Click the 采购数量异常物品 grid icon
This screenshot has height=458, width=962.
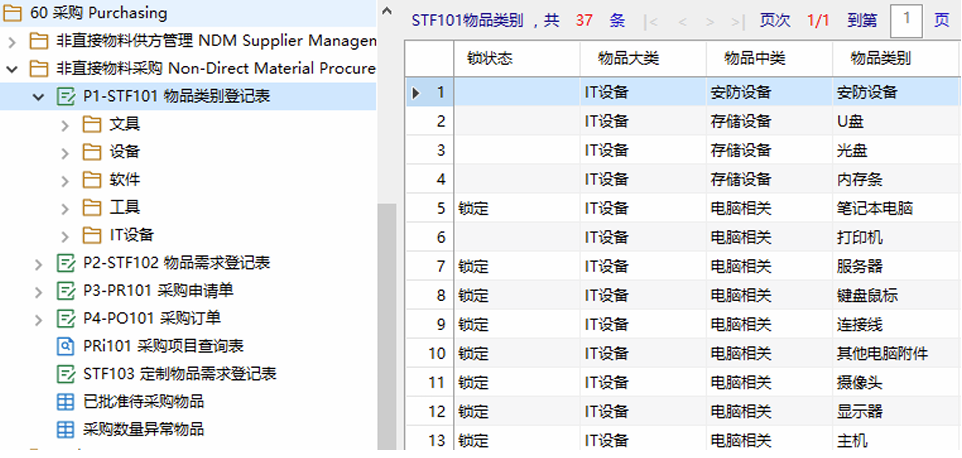click(x=66, y=429)
